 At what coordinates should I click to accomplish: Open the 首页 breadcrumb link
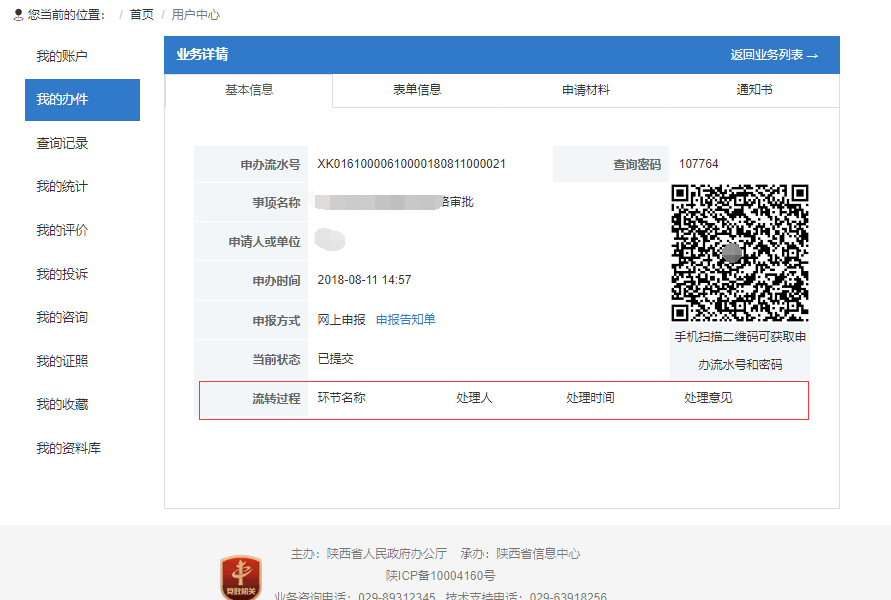tap(142, 15)
